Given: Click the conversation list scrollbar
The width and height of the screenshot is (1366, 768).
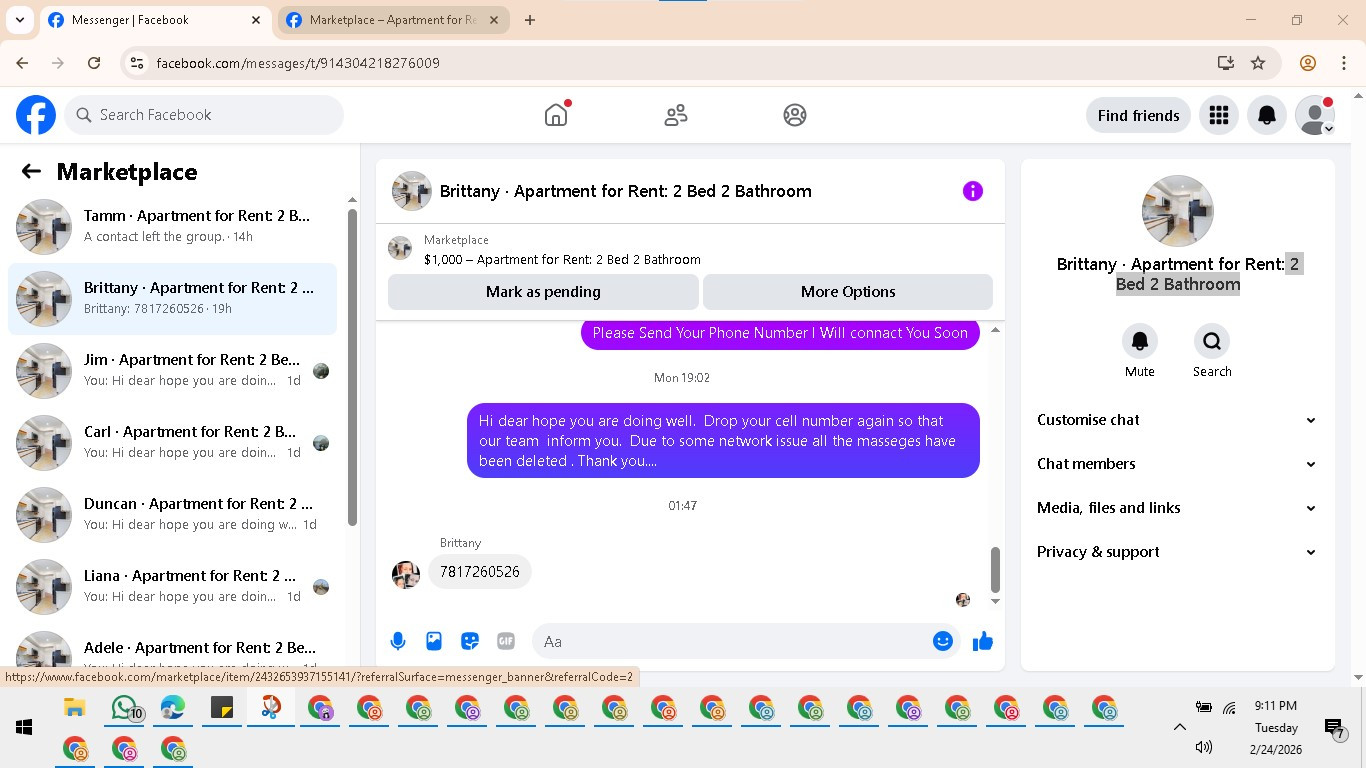Looking at the screenshot, I should [x=352, y=366].
